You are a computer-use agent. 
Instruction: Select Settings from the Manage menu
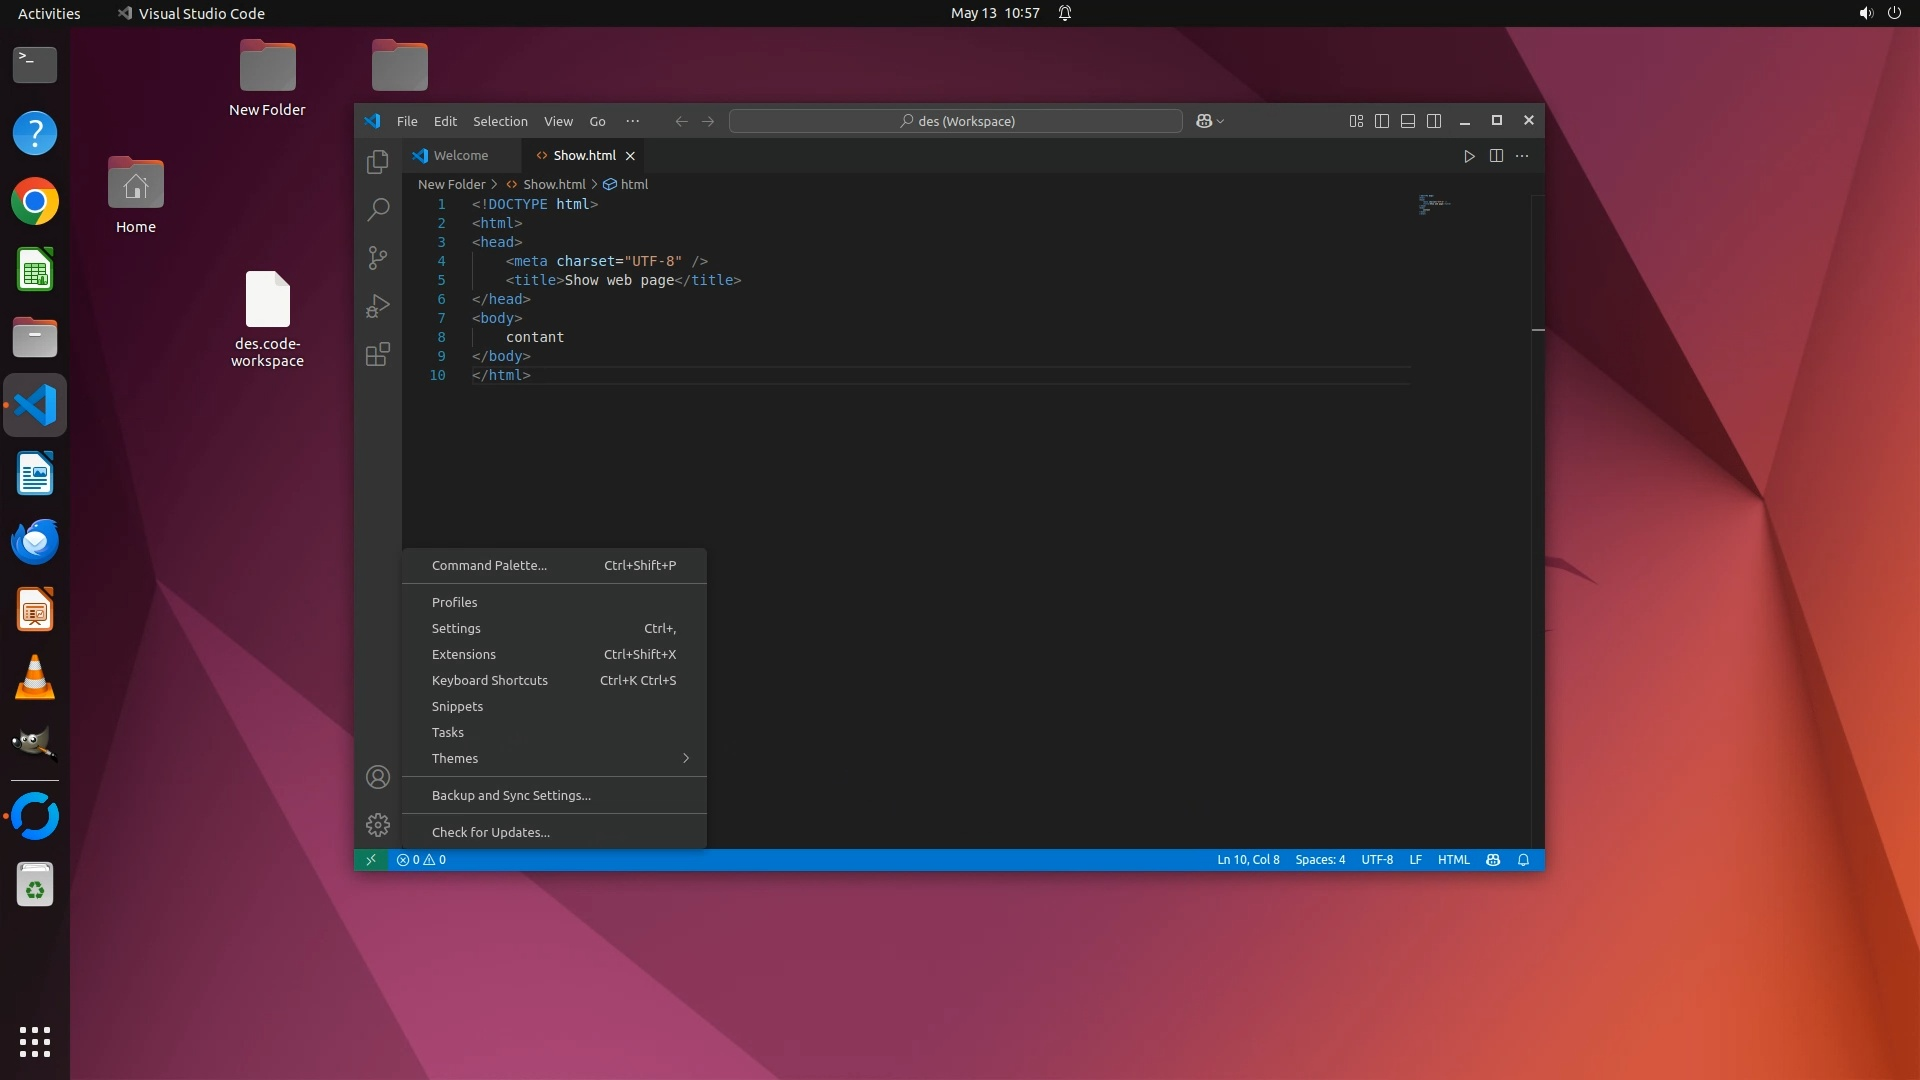(x=456, y=628)
